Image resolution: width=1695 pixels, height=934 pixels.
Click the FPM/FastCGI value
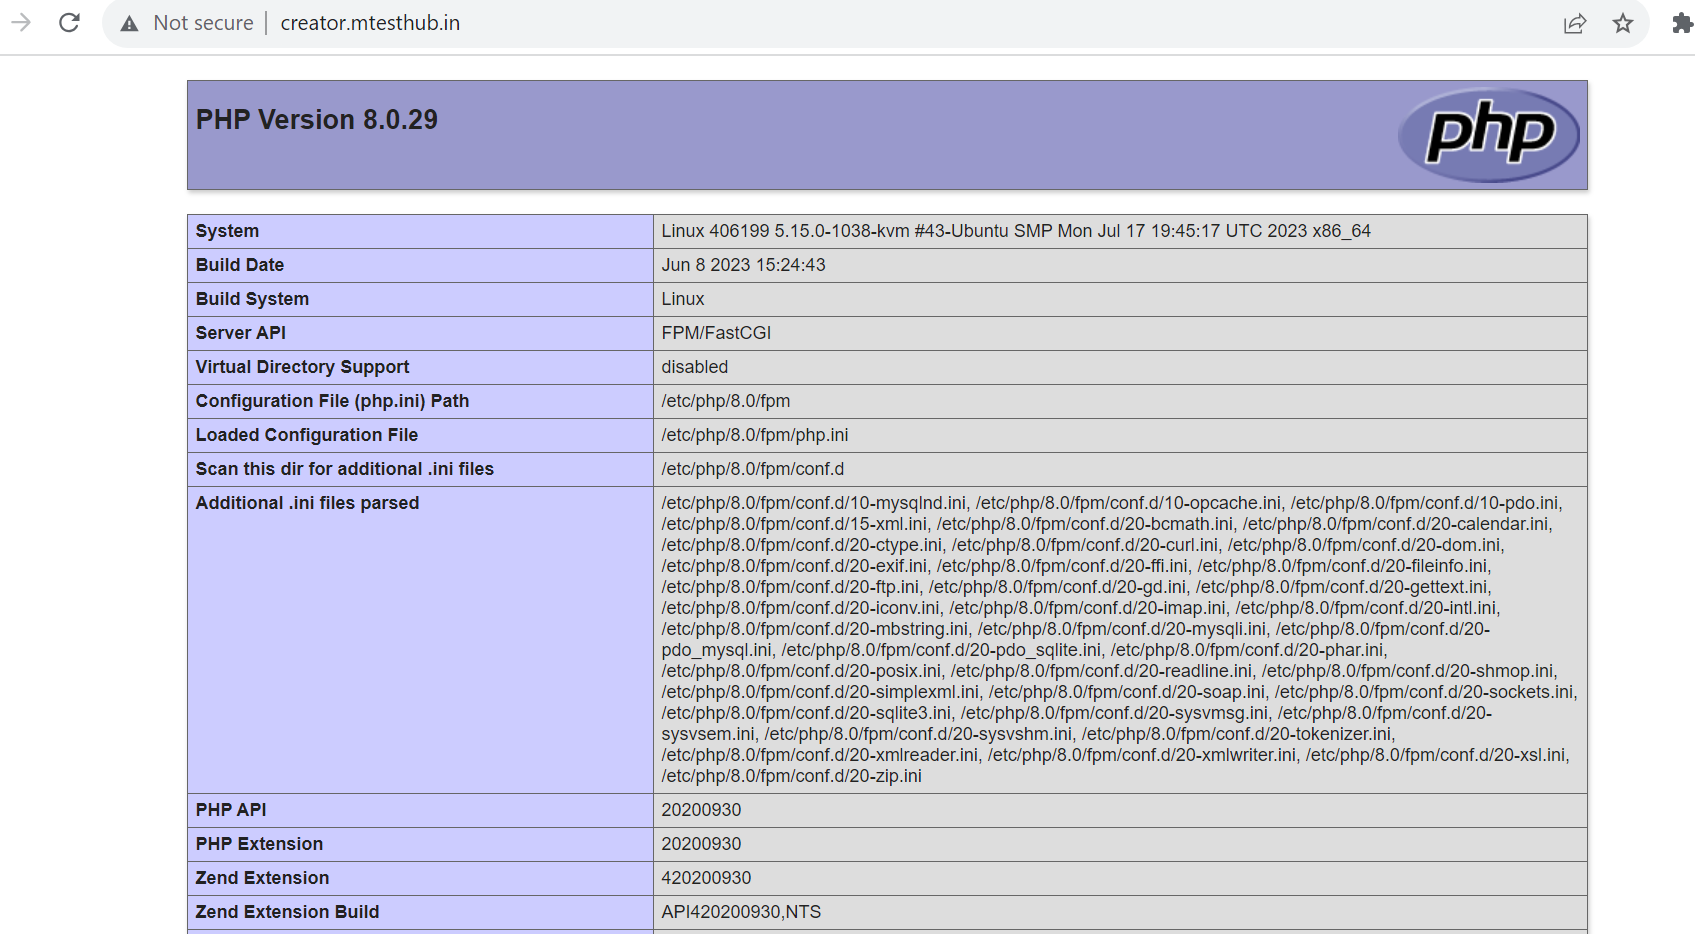tap(716, 333)
